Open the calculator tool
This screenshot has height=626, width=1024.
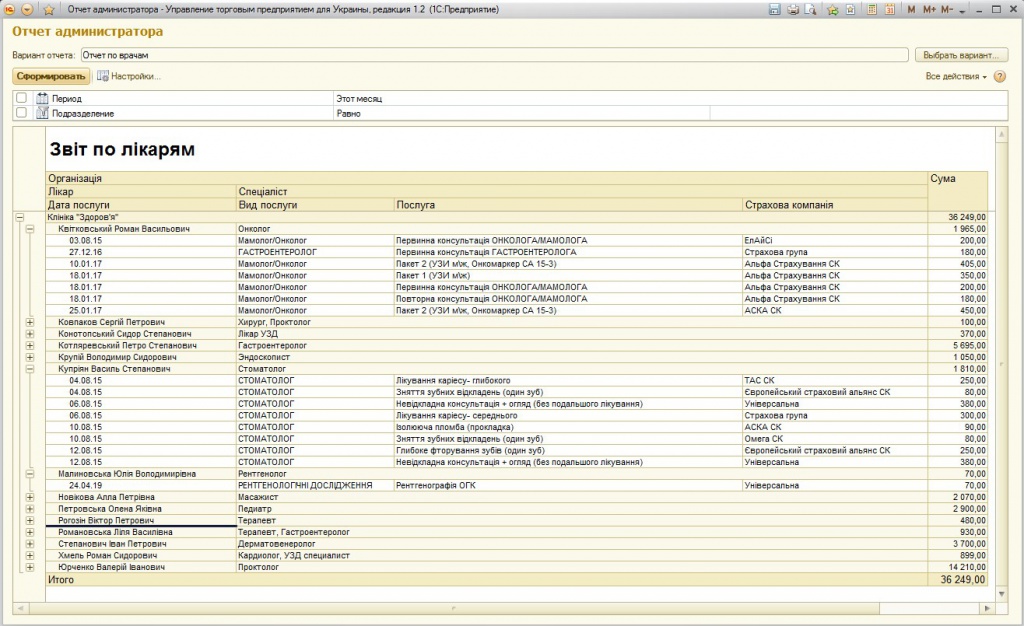pos(872,10)
